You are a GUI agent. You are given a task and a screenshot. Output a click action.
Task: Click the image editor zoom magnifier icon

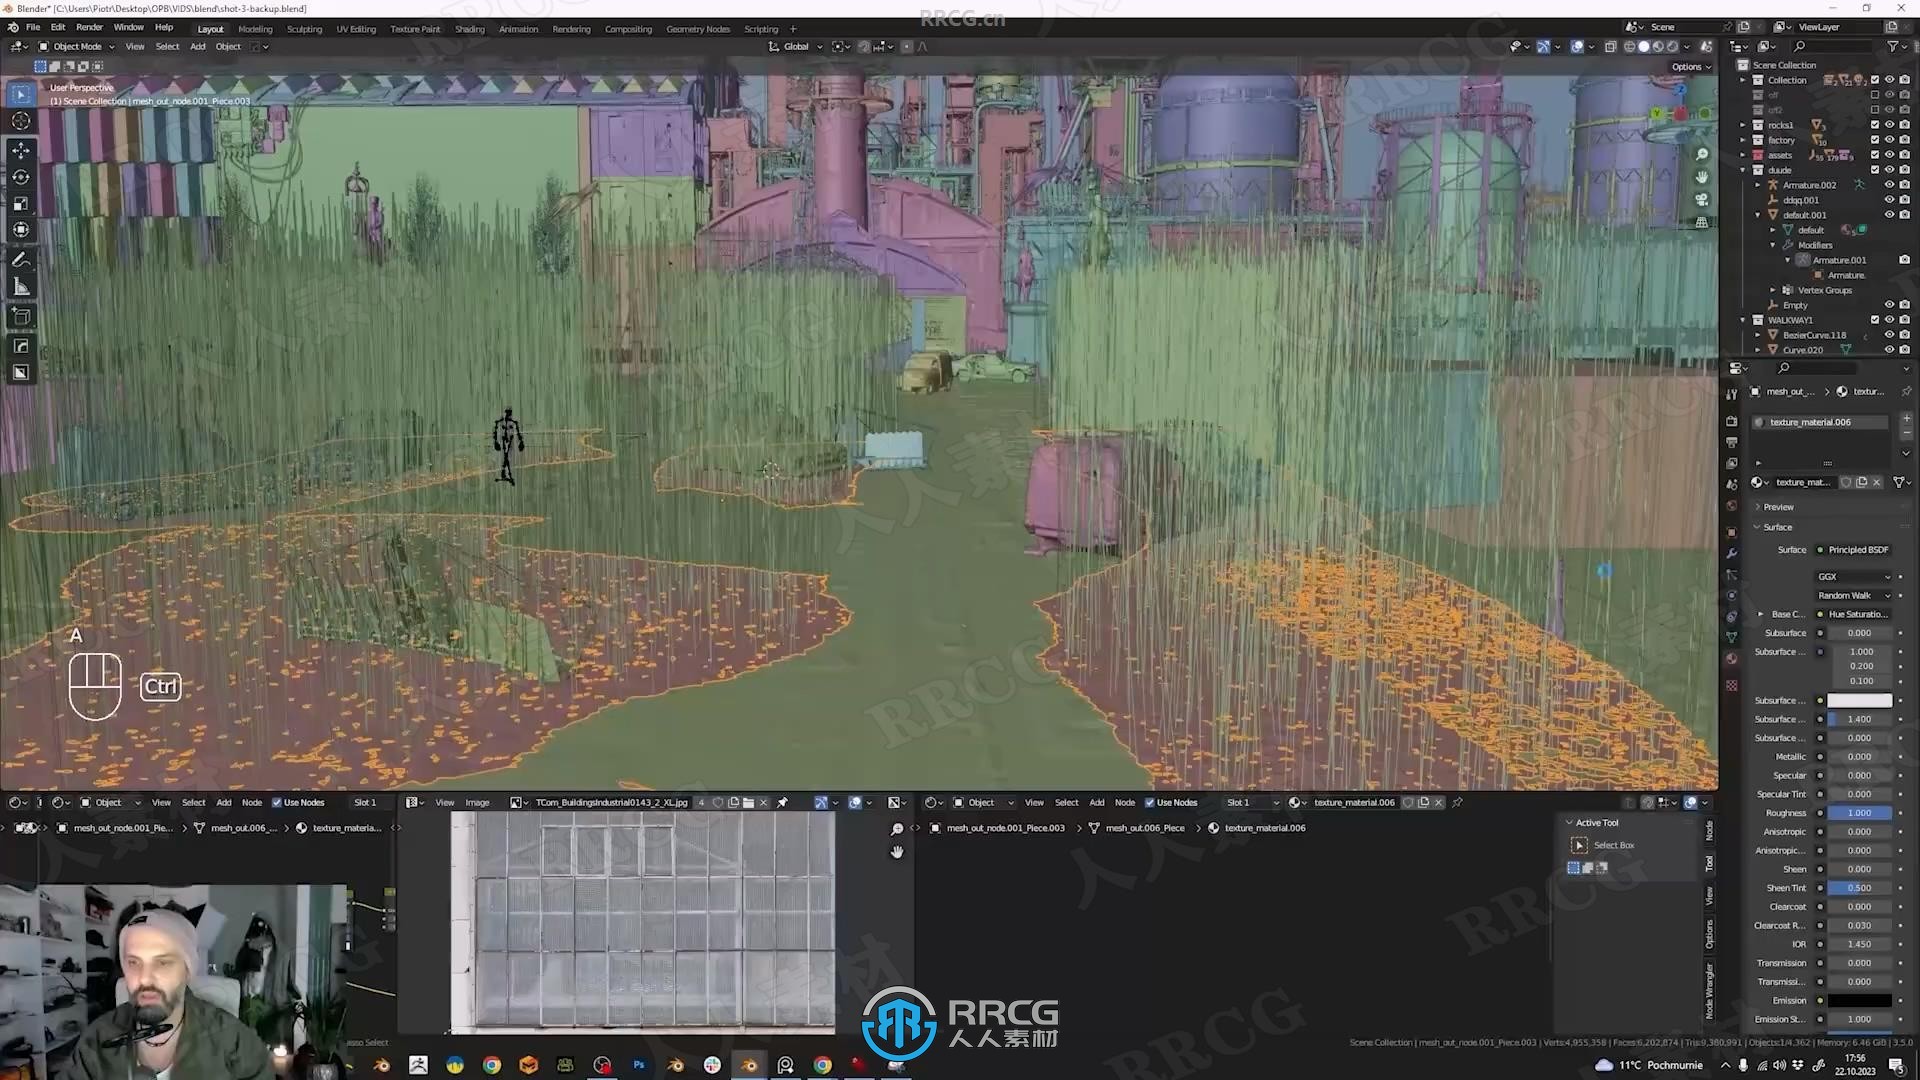coord(897,829)
